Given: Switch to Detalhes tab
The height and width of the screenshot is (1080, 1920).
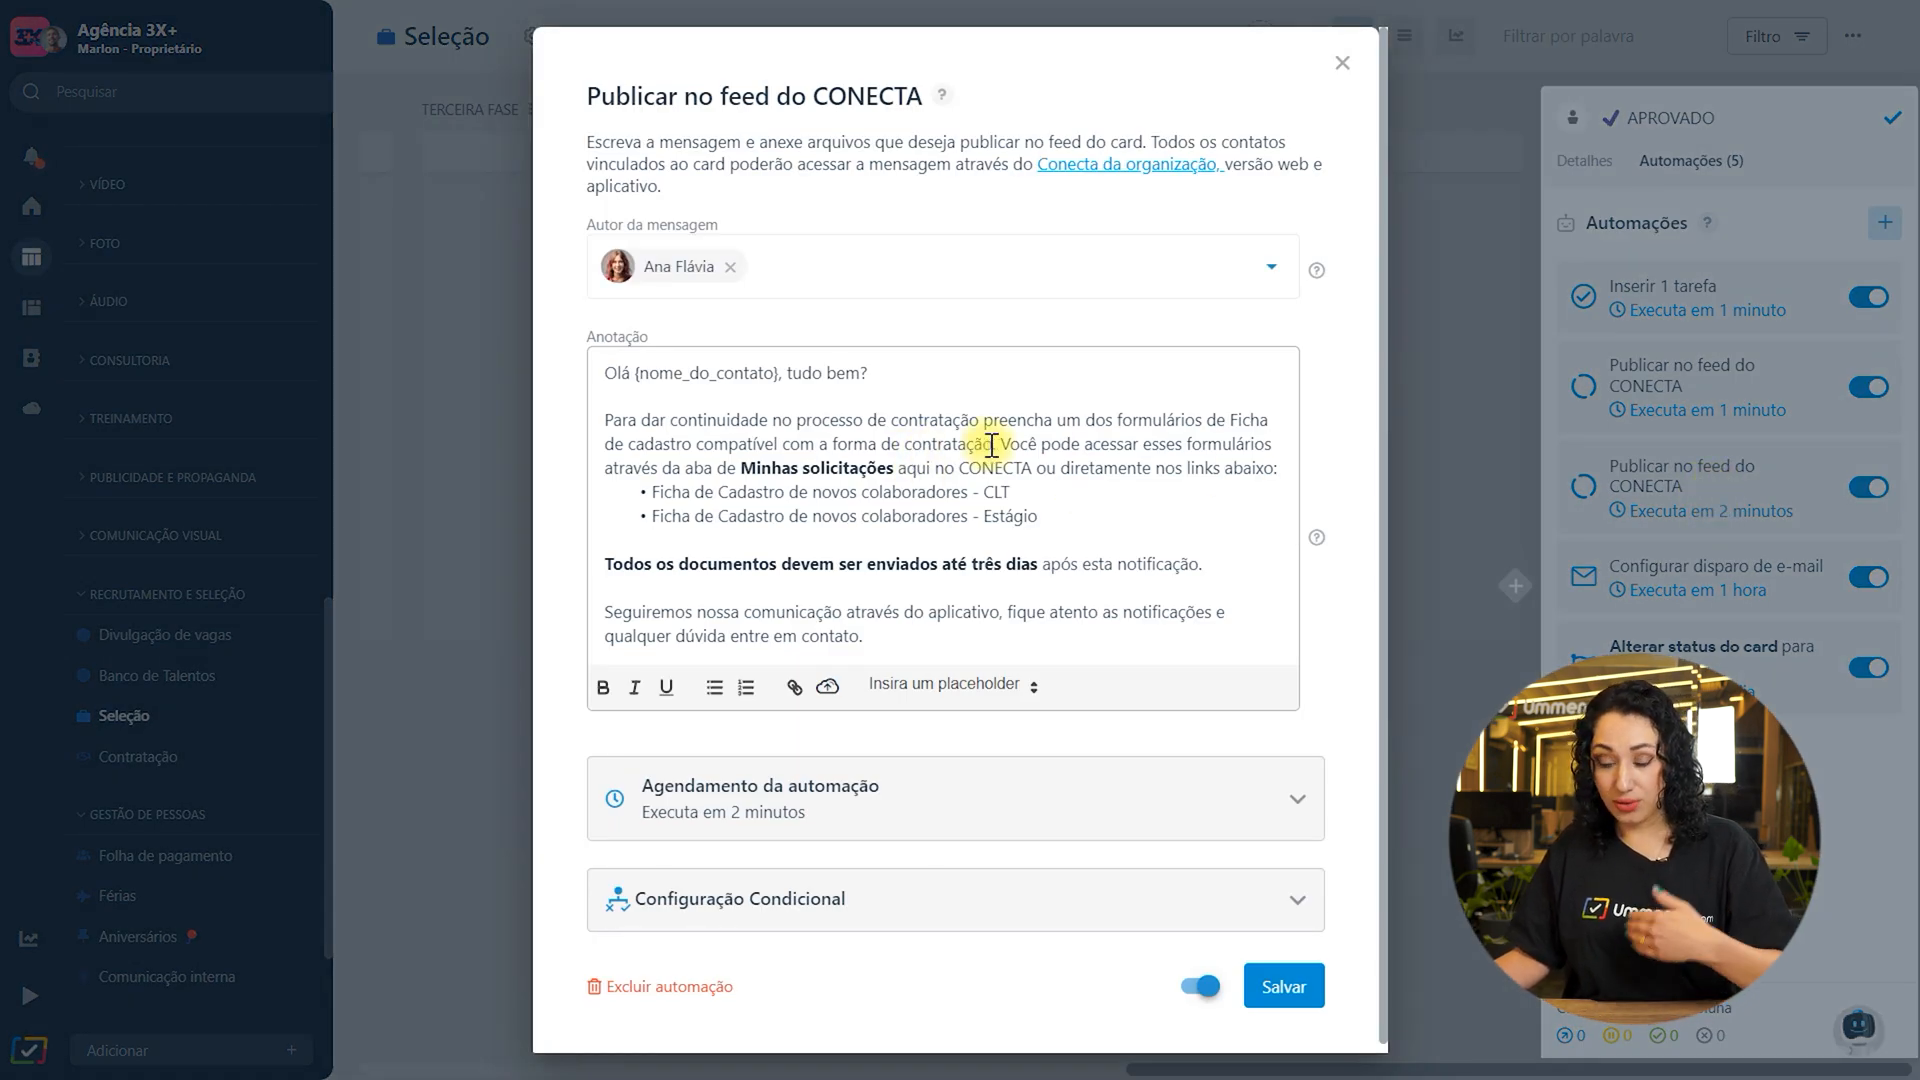Looking at the screenshot, I should point(1584,161).
